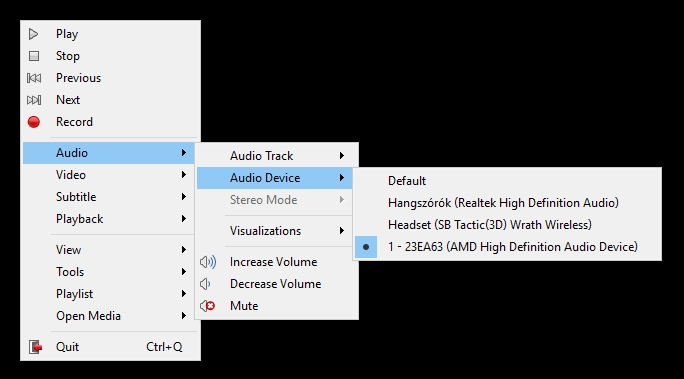This screenshot has width=684, height=379.
Task: Click the Increase Volume speaker icon
Action: click(208, 262)
